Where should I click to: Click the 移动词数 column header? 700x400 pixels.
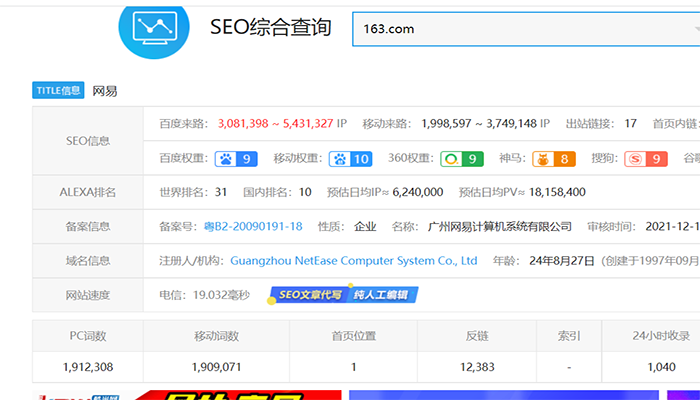217,336
